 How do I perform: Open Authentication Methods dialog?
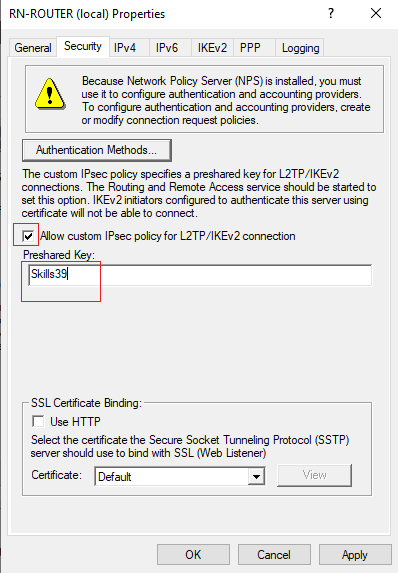[x=96, y=150]
